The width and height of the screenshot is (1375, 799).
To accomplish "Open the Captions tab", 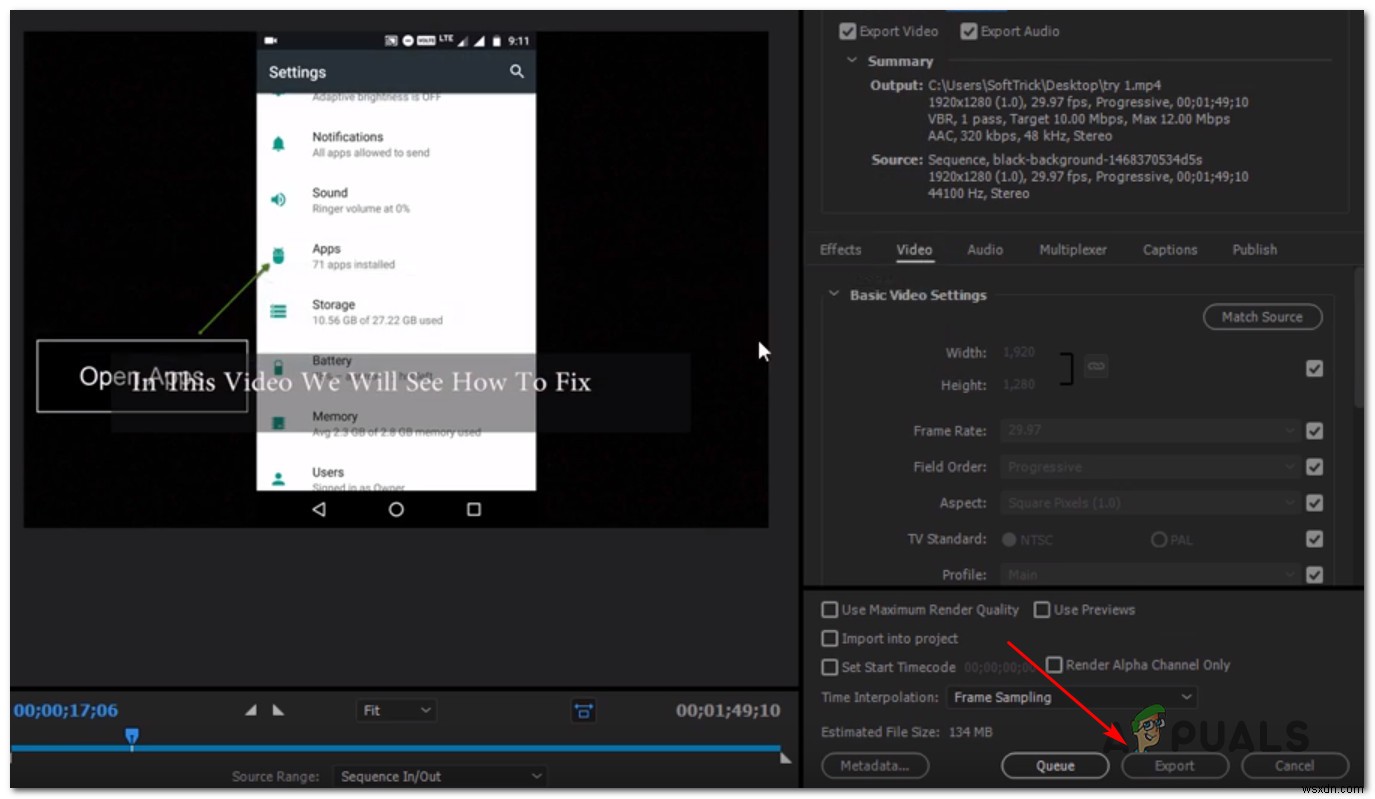I will coord(1169,249).
